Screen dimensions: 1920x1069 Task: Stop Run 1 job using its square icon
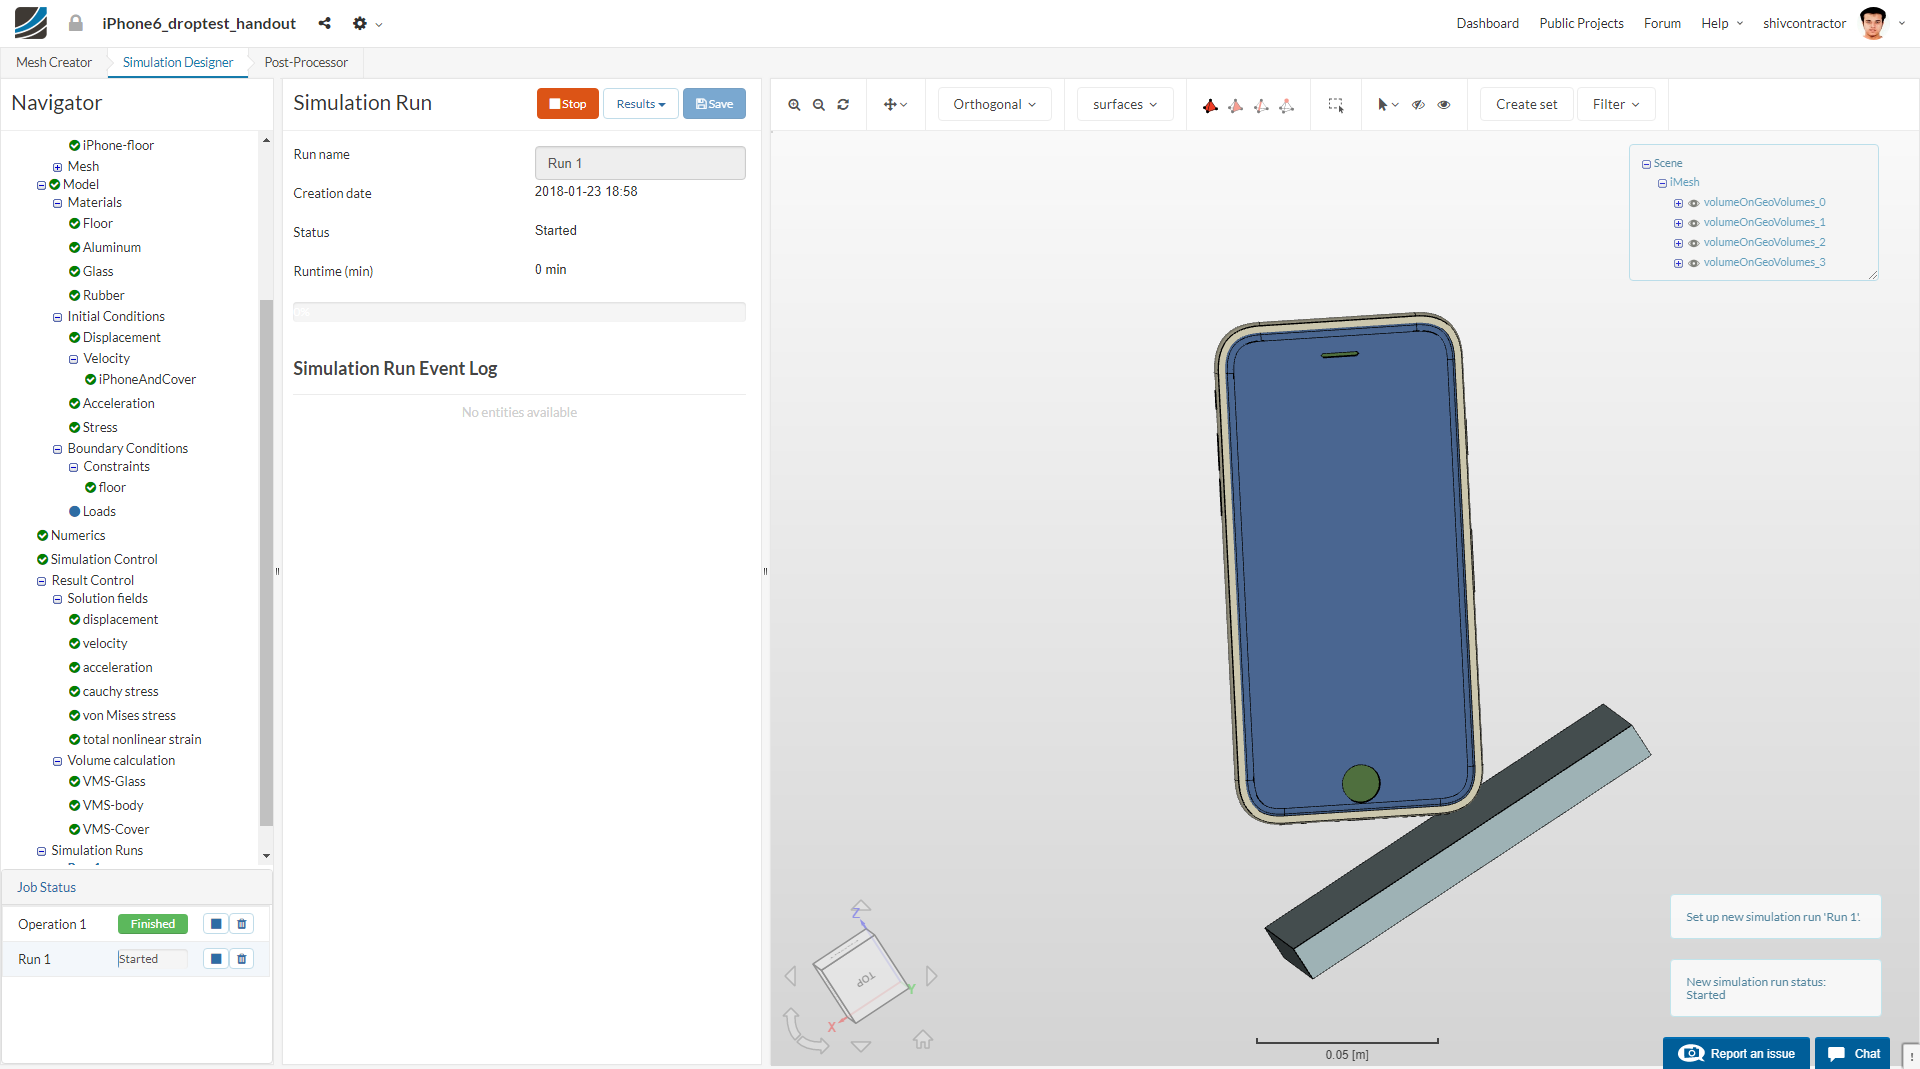click(216, 959)
